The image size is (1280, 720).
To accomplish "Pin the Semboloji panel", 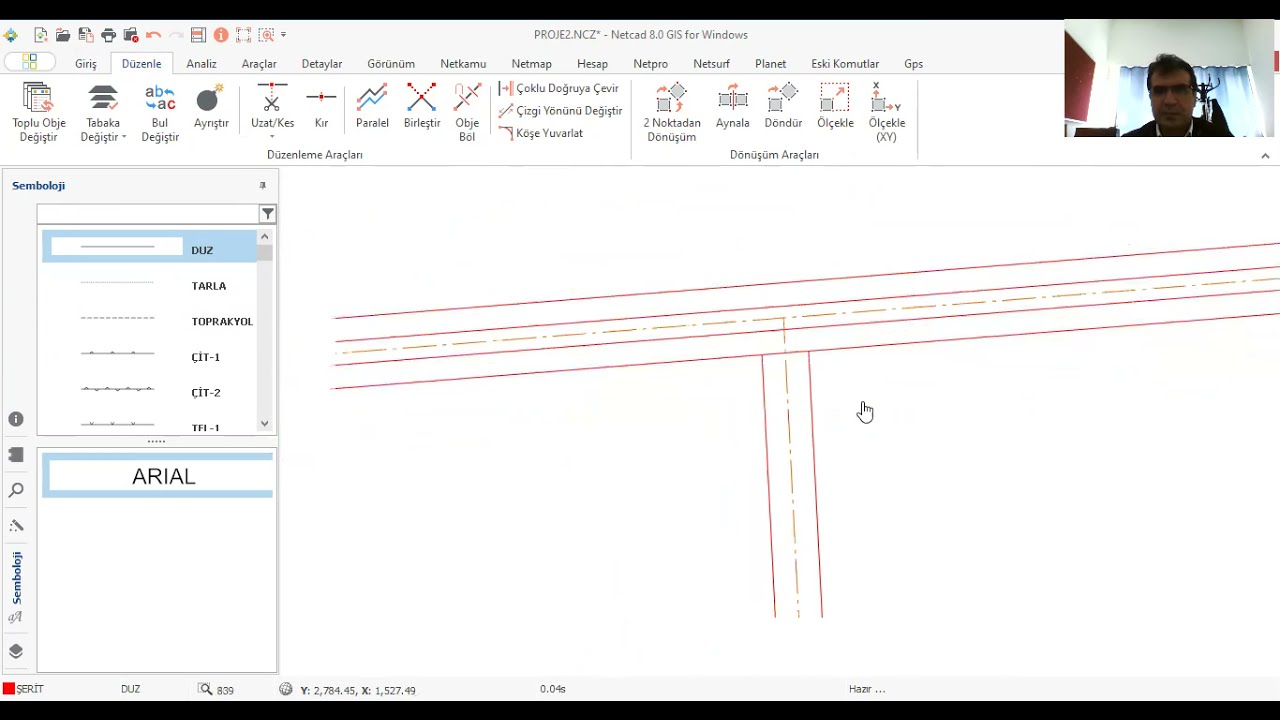I will coord(263,185).
